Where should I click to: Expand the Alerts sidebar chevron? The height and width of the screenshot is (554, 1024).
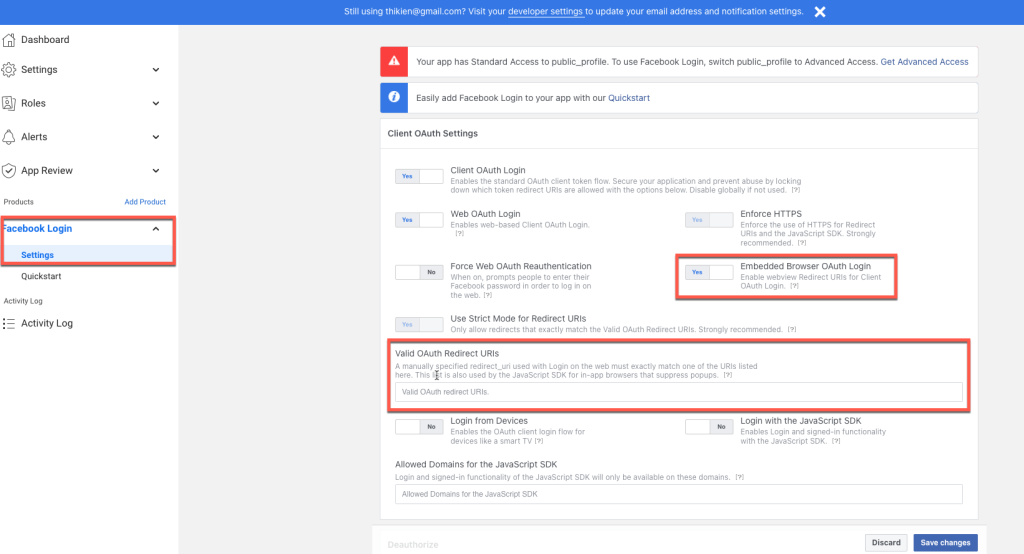coord(155,137)
